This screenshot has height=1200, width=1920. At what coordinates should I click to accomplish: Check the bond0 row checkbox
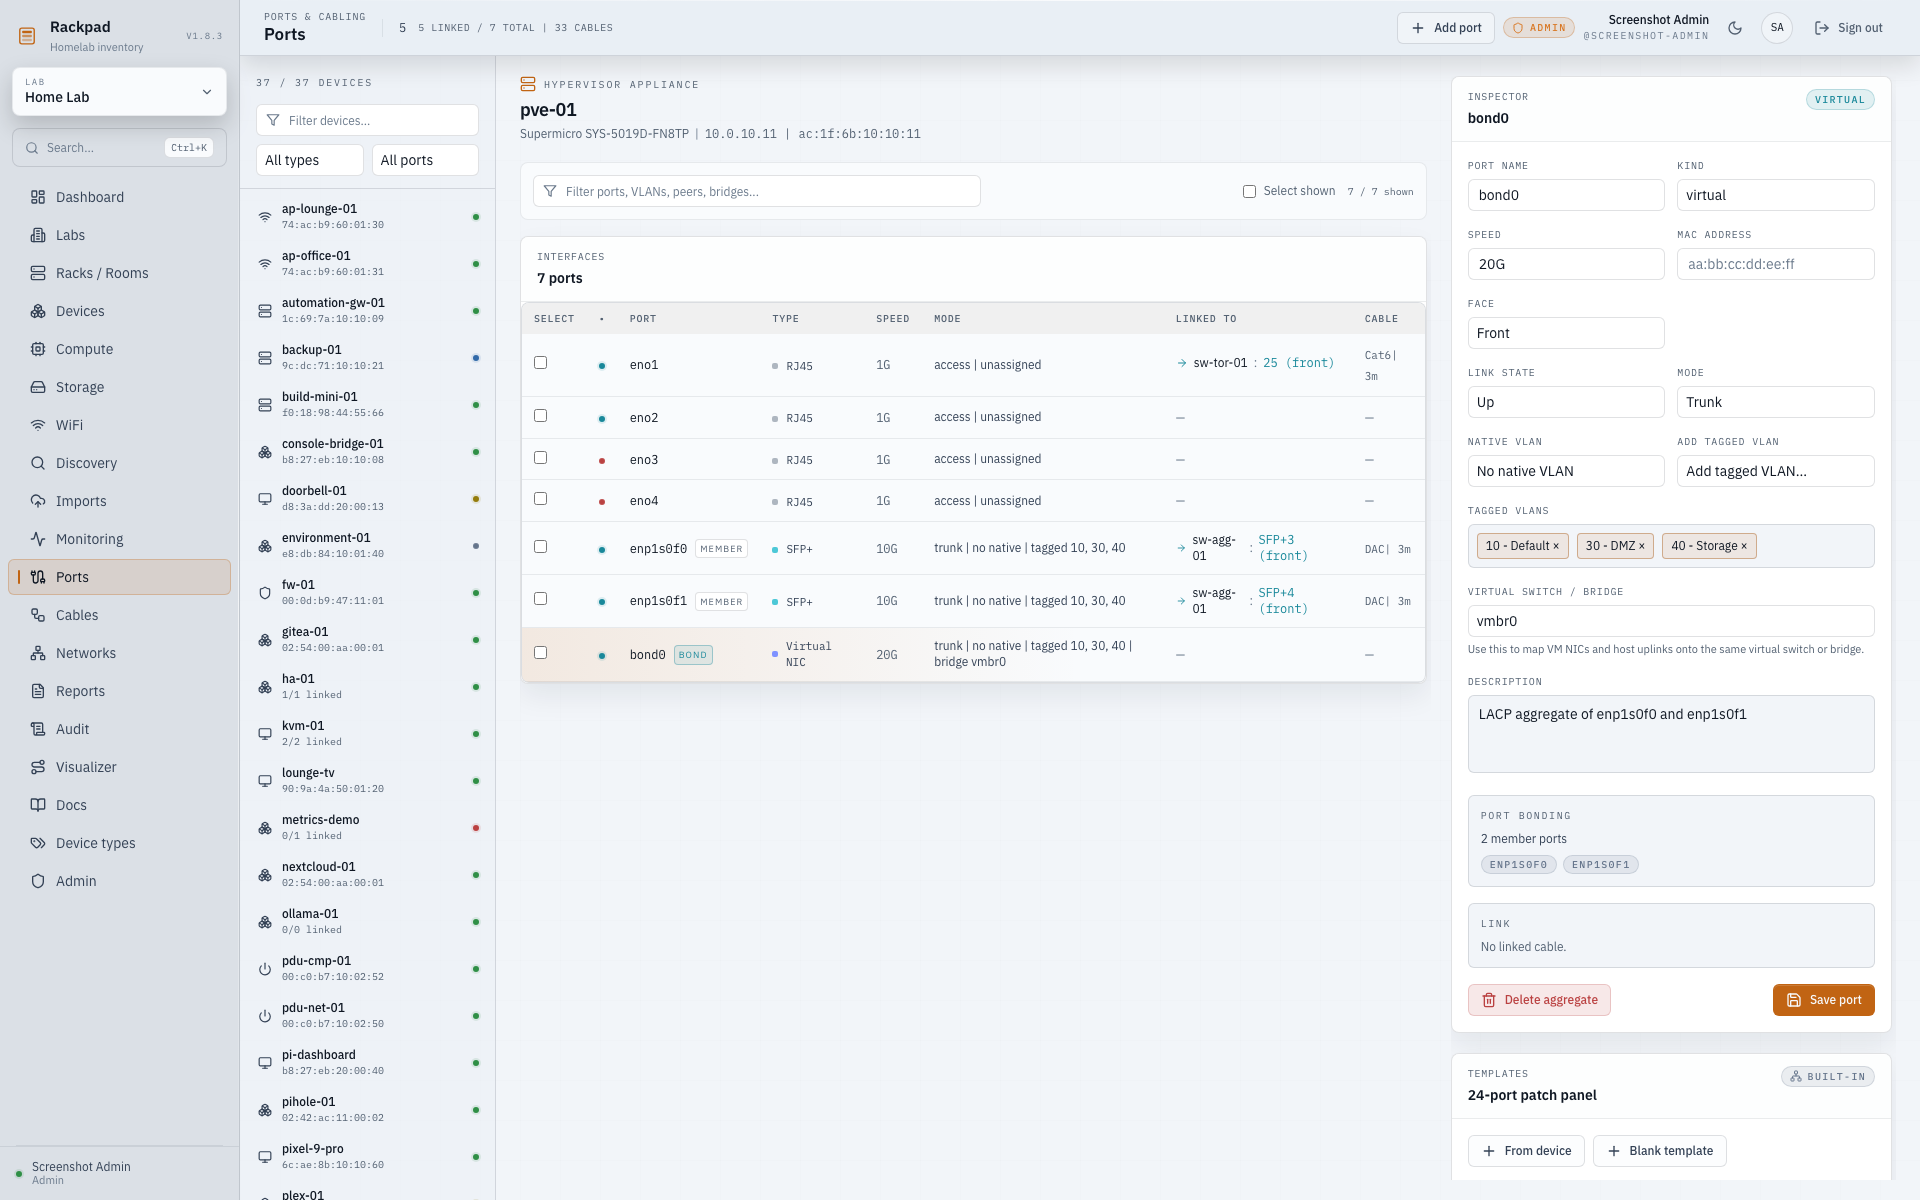pyautogui.click(x=541, y=653)
